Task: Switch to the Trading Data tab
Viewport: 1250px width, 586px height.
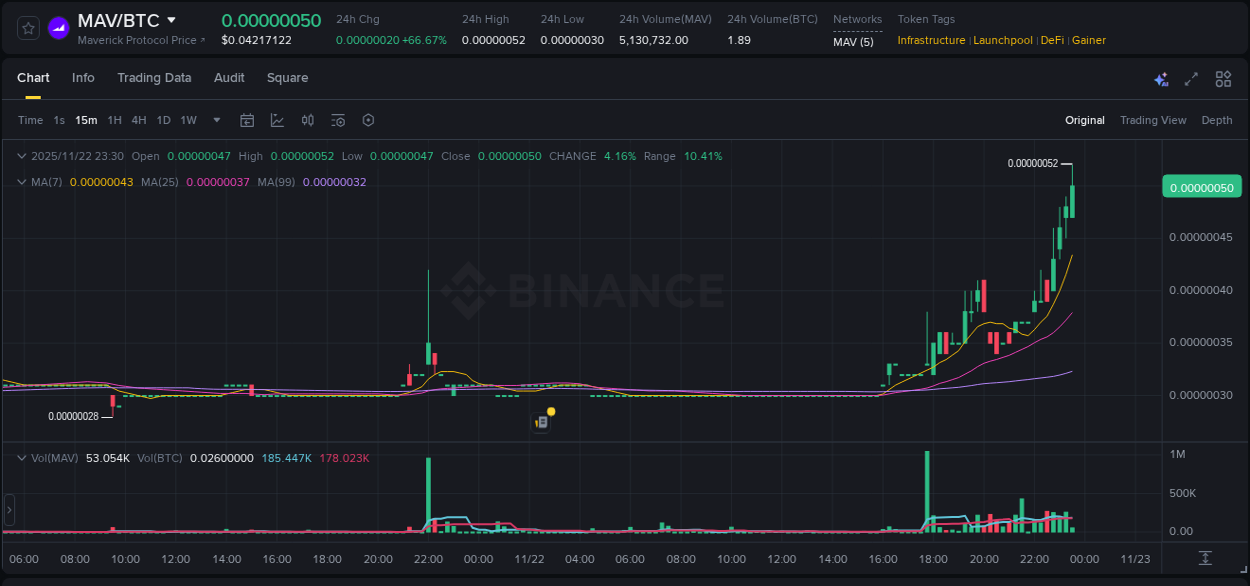Action: coord(154,78)
